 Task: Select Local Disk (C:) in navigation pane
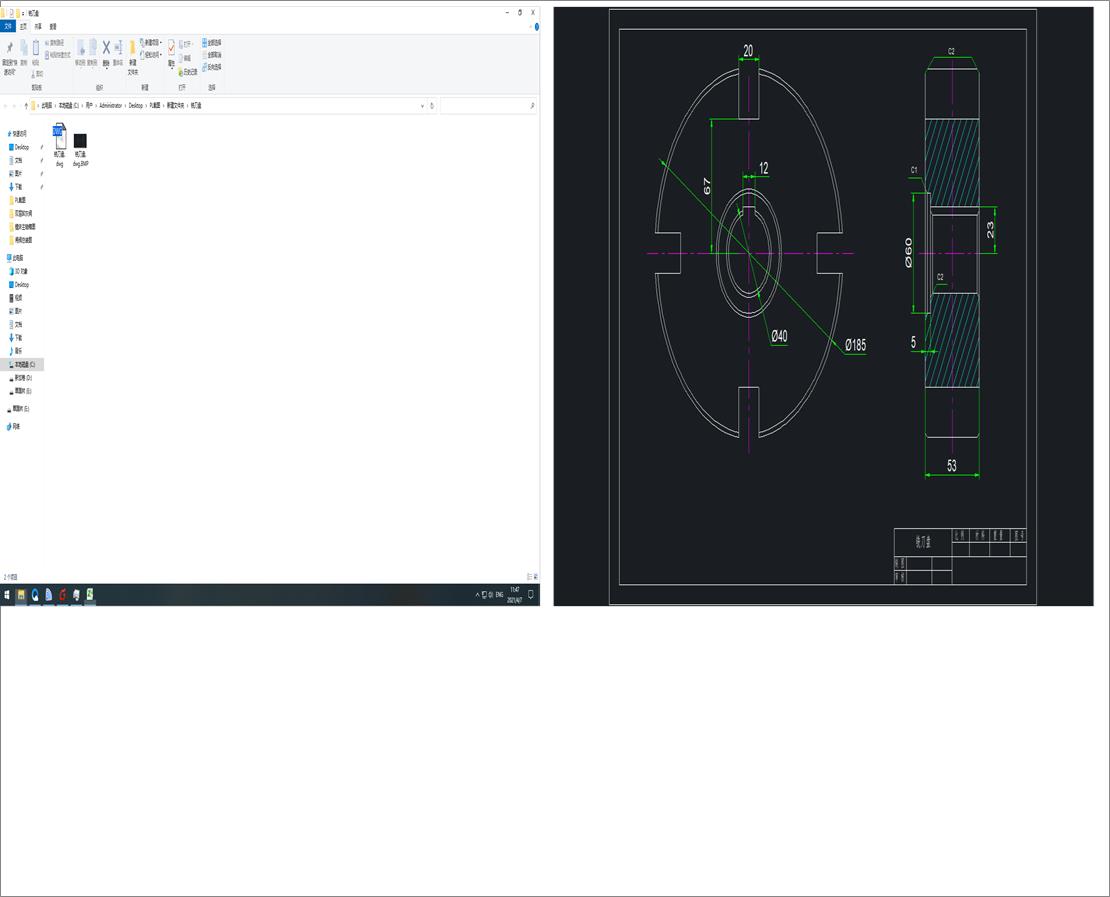pos(22,365)
